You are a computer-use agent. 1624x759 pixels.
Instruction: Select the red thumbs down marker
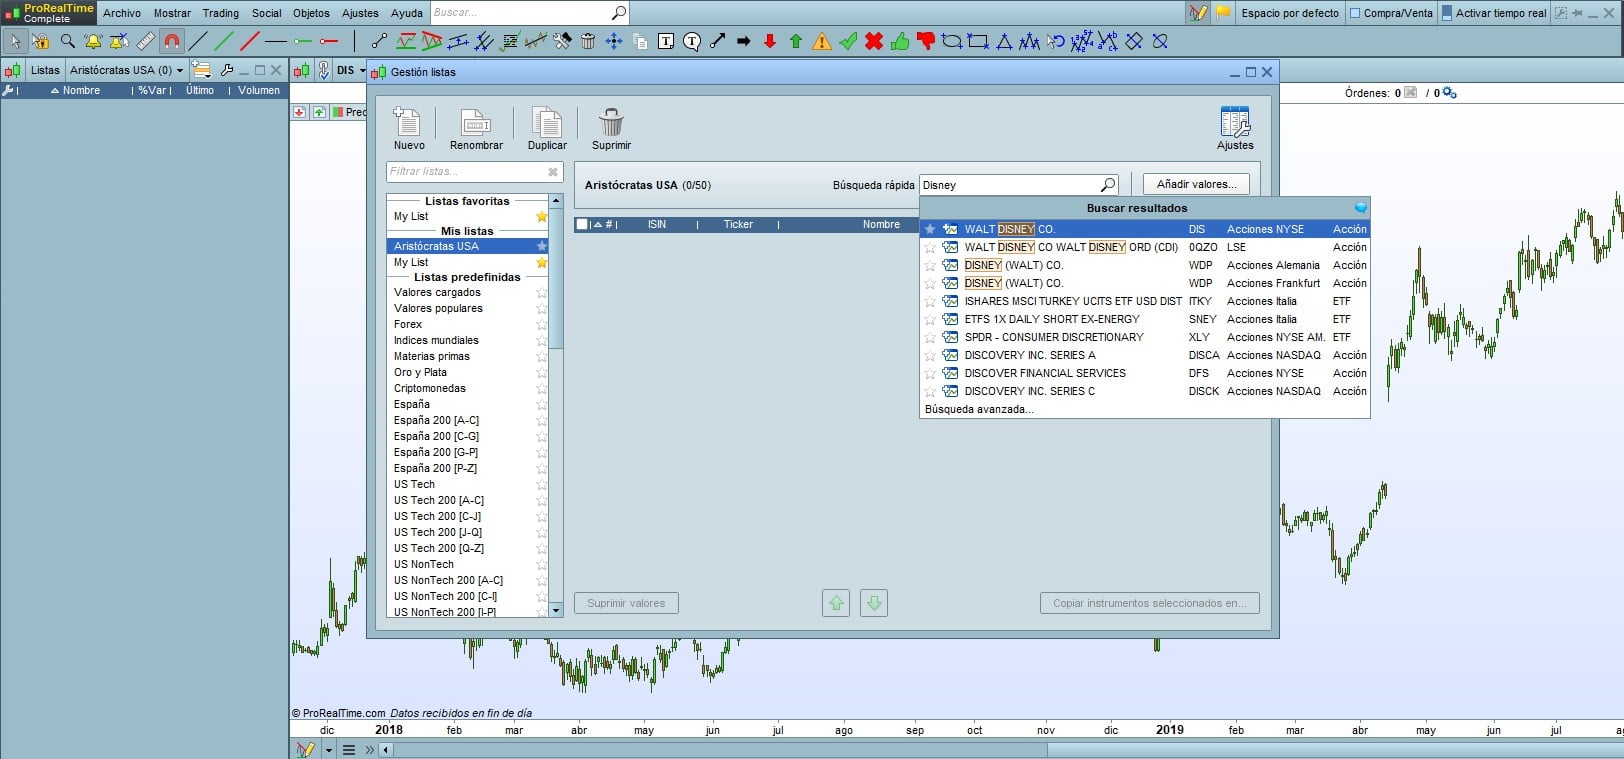(926, 41)
